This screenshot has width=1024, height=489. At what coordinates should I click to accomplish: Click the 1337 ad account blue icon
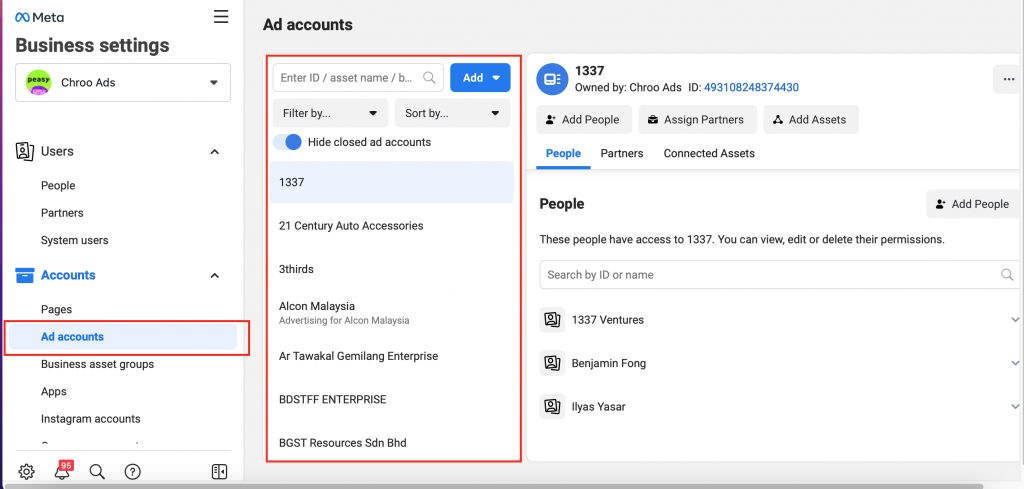pos(552,79)
